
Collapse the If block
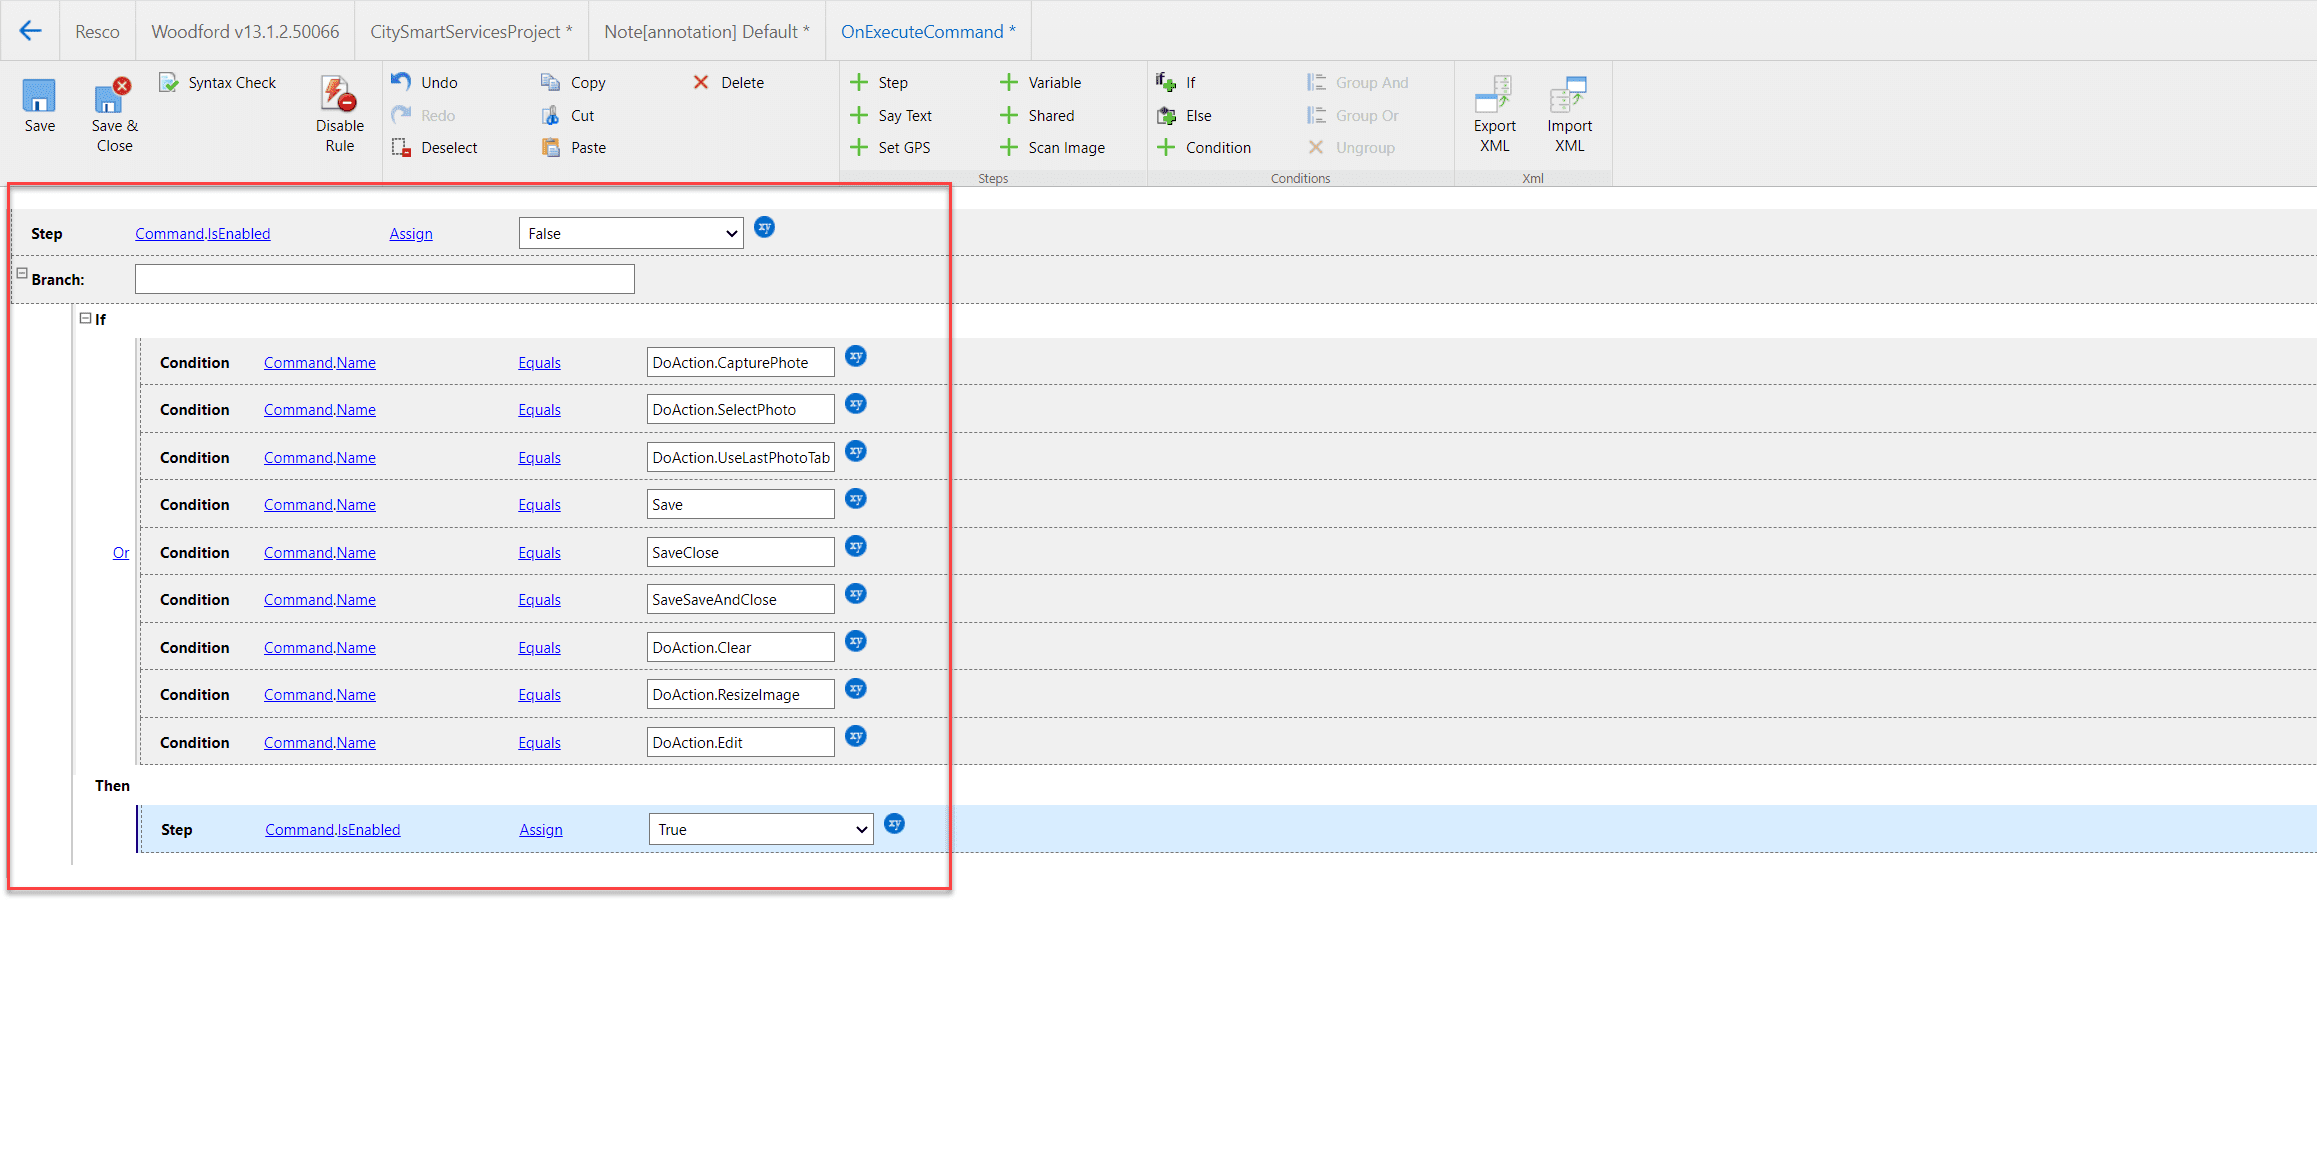tap(86, 318)
